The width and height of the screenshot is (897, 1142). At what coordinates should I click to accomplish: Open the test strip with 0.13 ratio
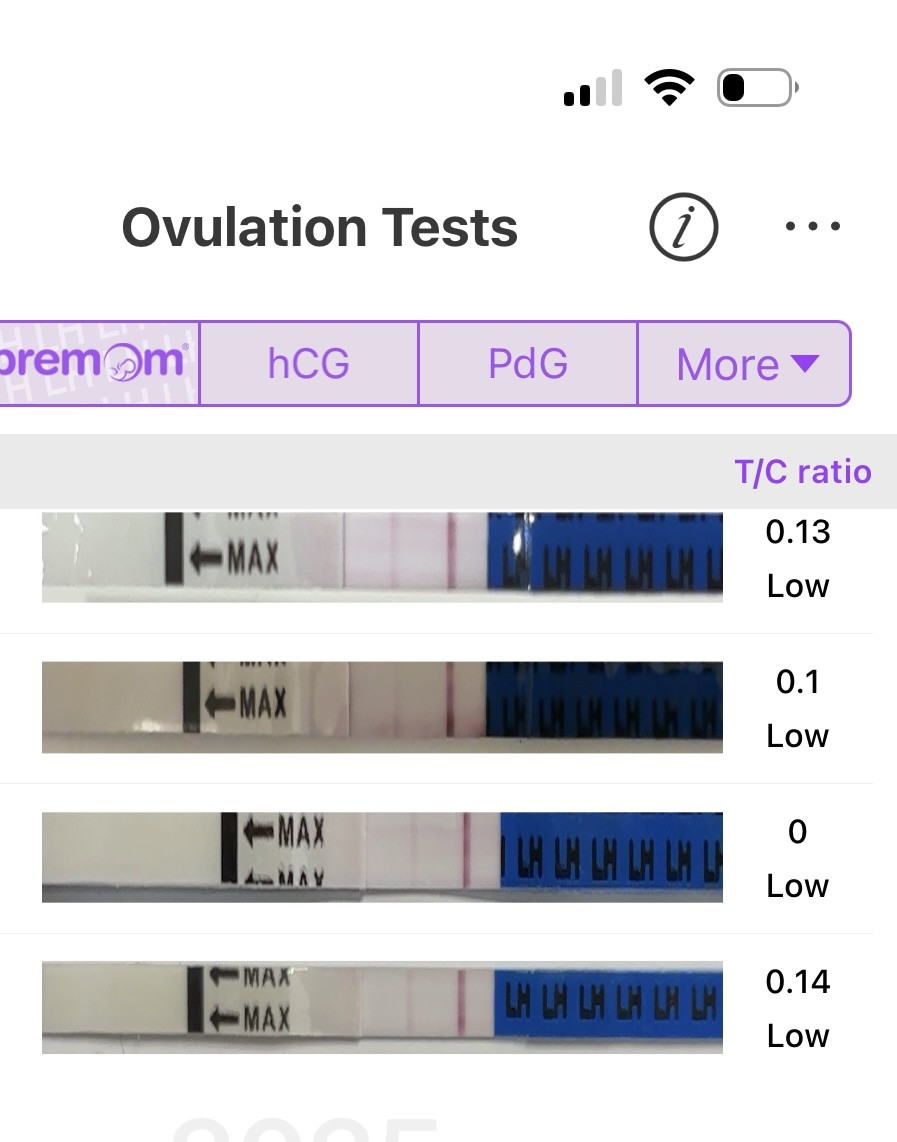click(x=382, y=556)
